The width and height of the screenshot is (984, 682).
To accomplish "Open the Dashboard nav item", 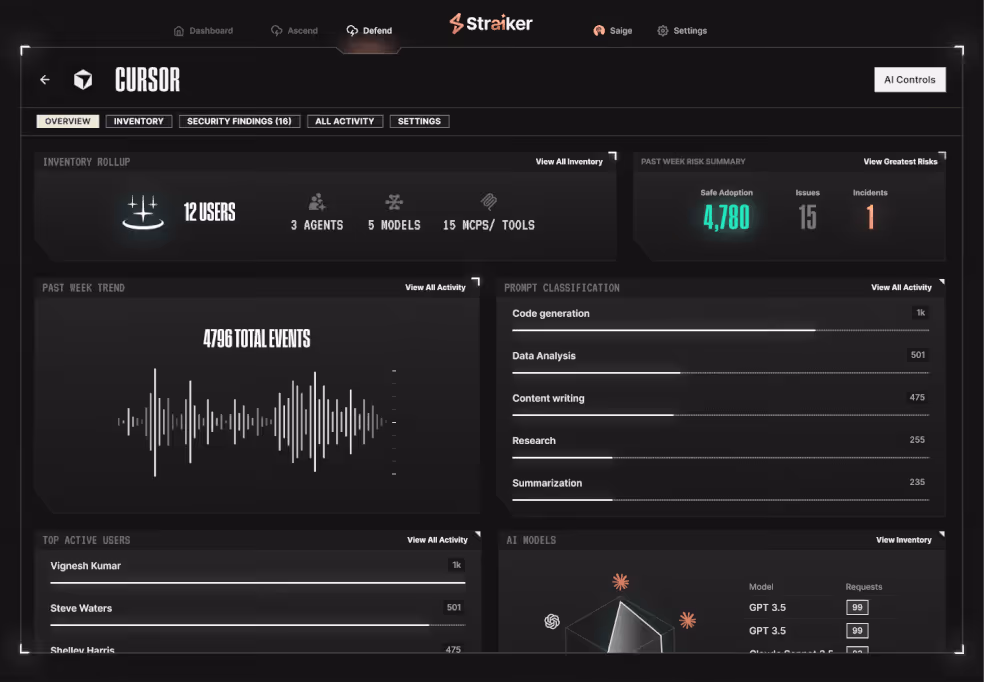I will pos(203,31).
